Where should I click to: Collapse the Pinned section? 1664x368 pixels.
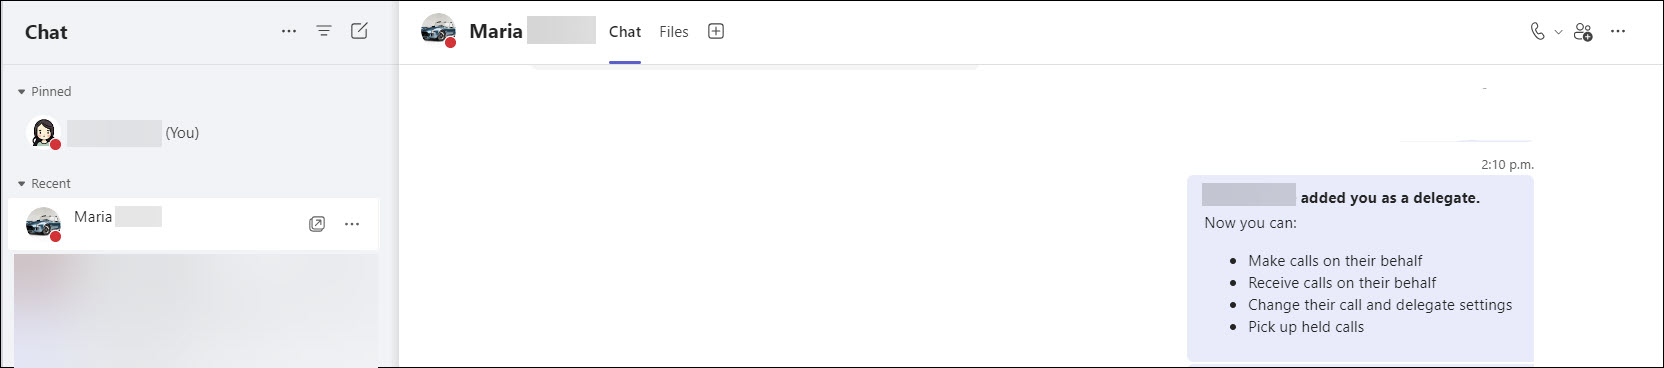point(21,91)
